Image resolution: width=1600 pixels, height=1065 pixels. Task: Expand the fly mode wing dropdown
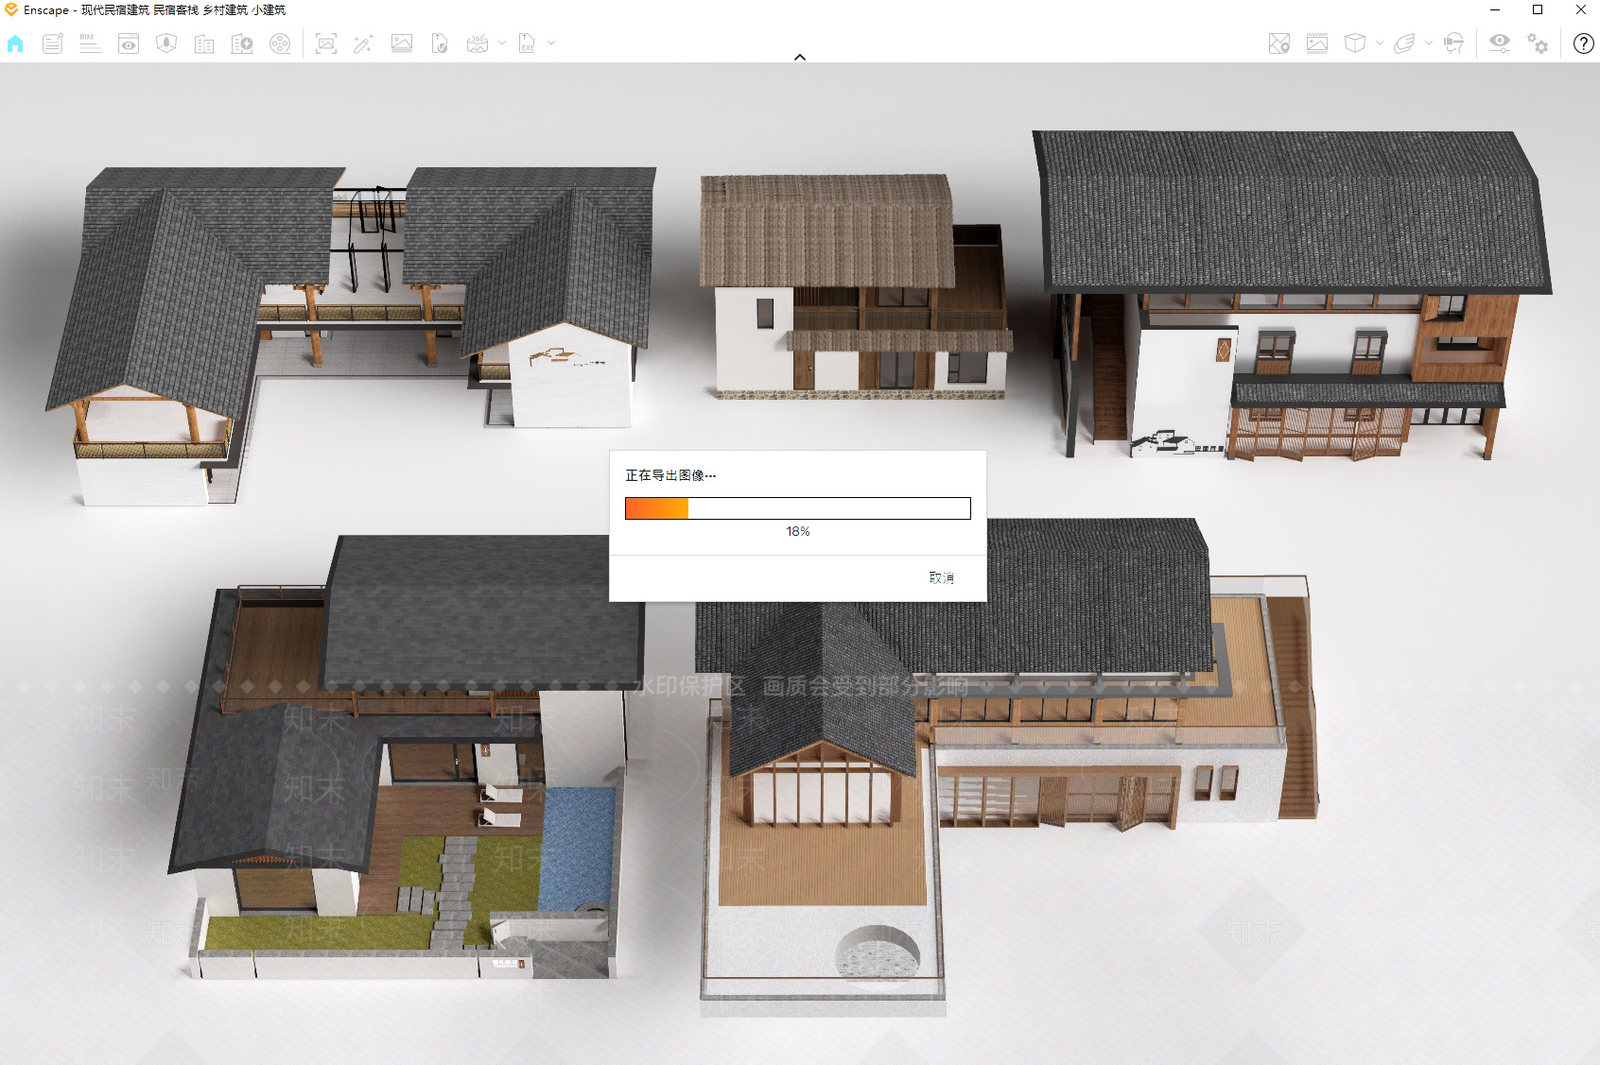pyautogui.click(x=1428, y=43)
